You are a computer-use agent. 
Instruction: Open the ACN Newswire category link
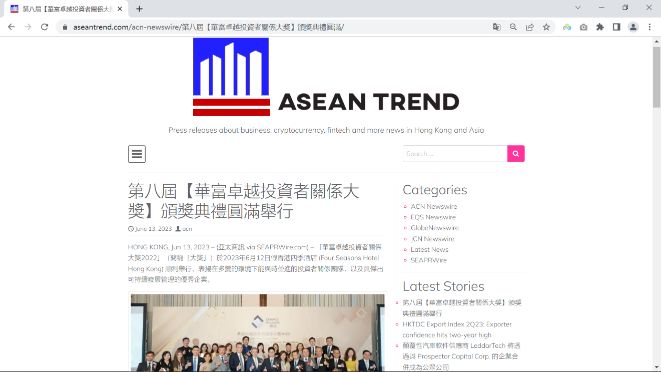(434, 206)
